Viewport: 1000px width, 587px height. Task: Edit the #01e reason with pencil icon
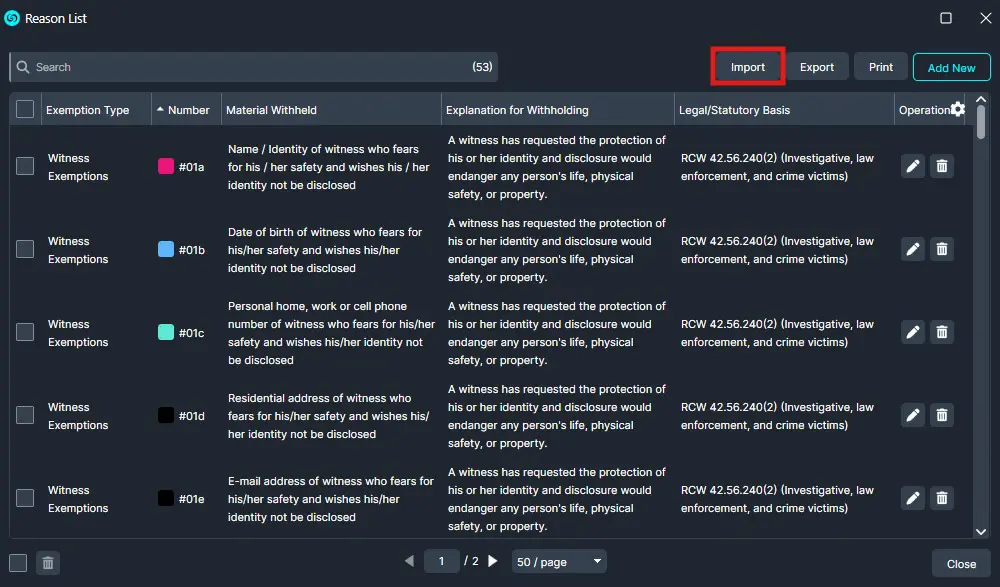point(913,498)
